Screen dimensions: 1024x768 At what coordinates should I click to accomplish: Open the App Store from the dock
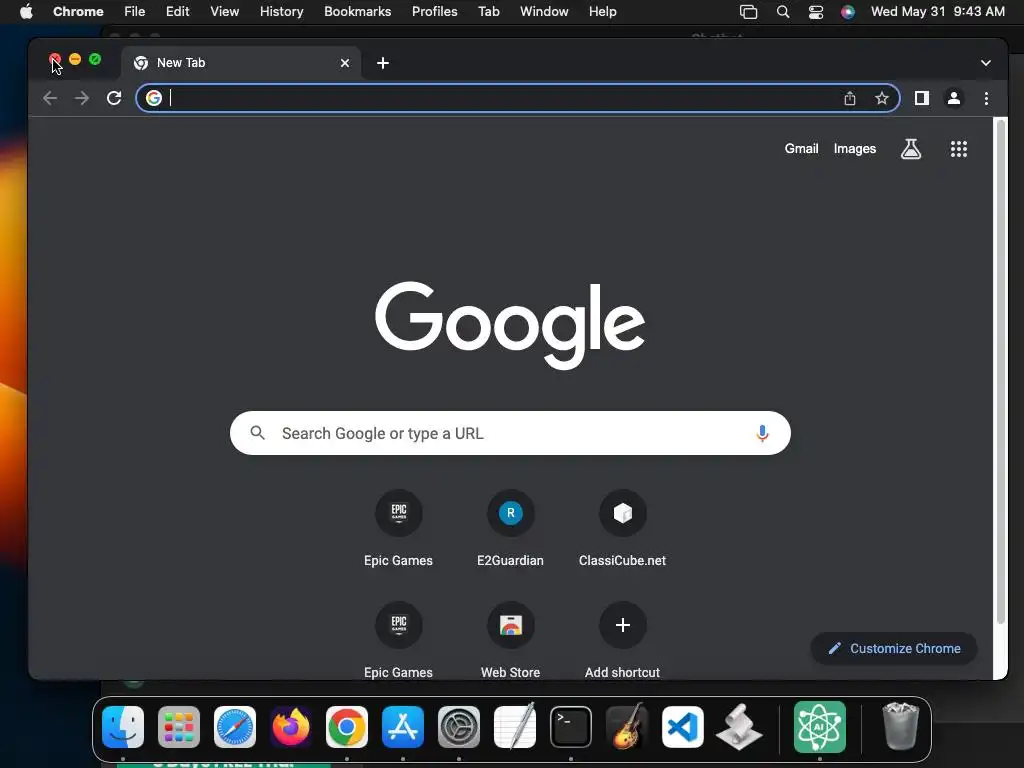pyautogui.click(x=403, y=727)
